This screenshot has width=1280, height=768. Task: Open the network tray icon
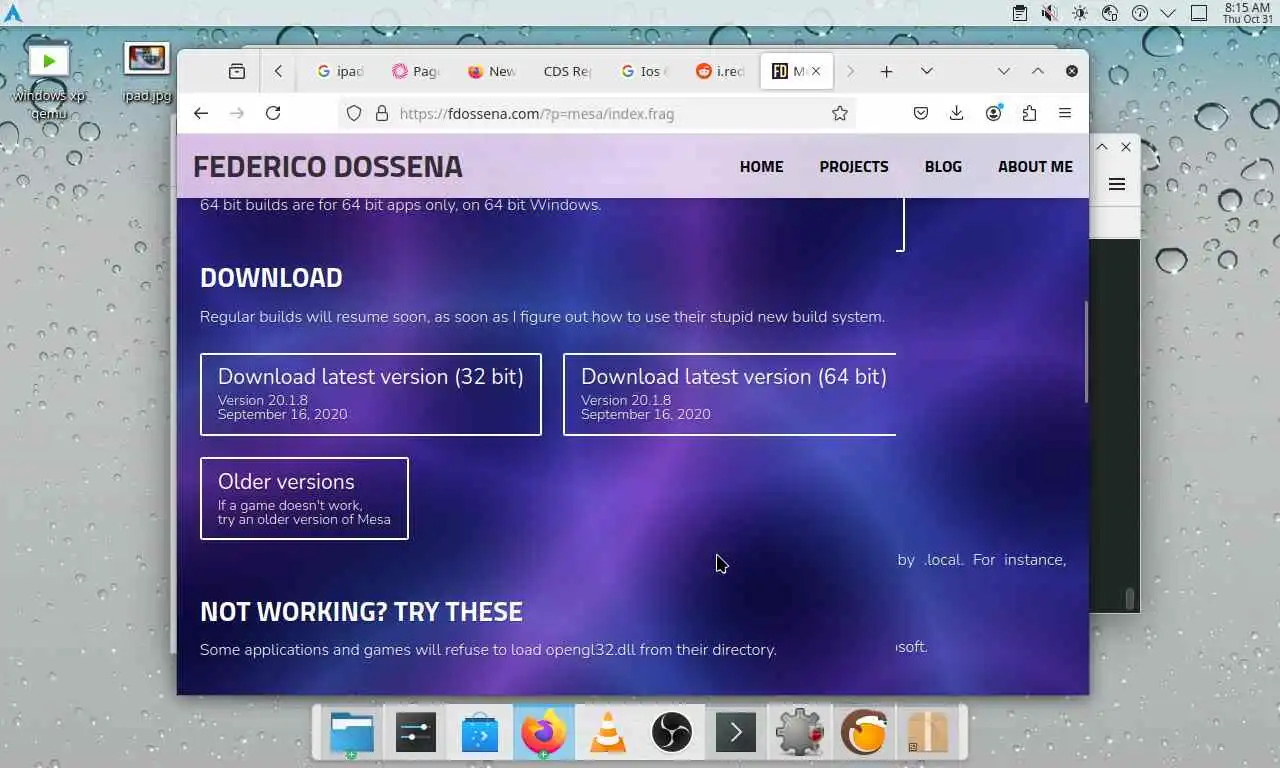pos(1109,13)
